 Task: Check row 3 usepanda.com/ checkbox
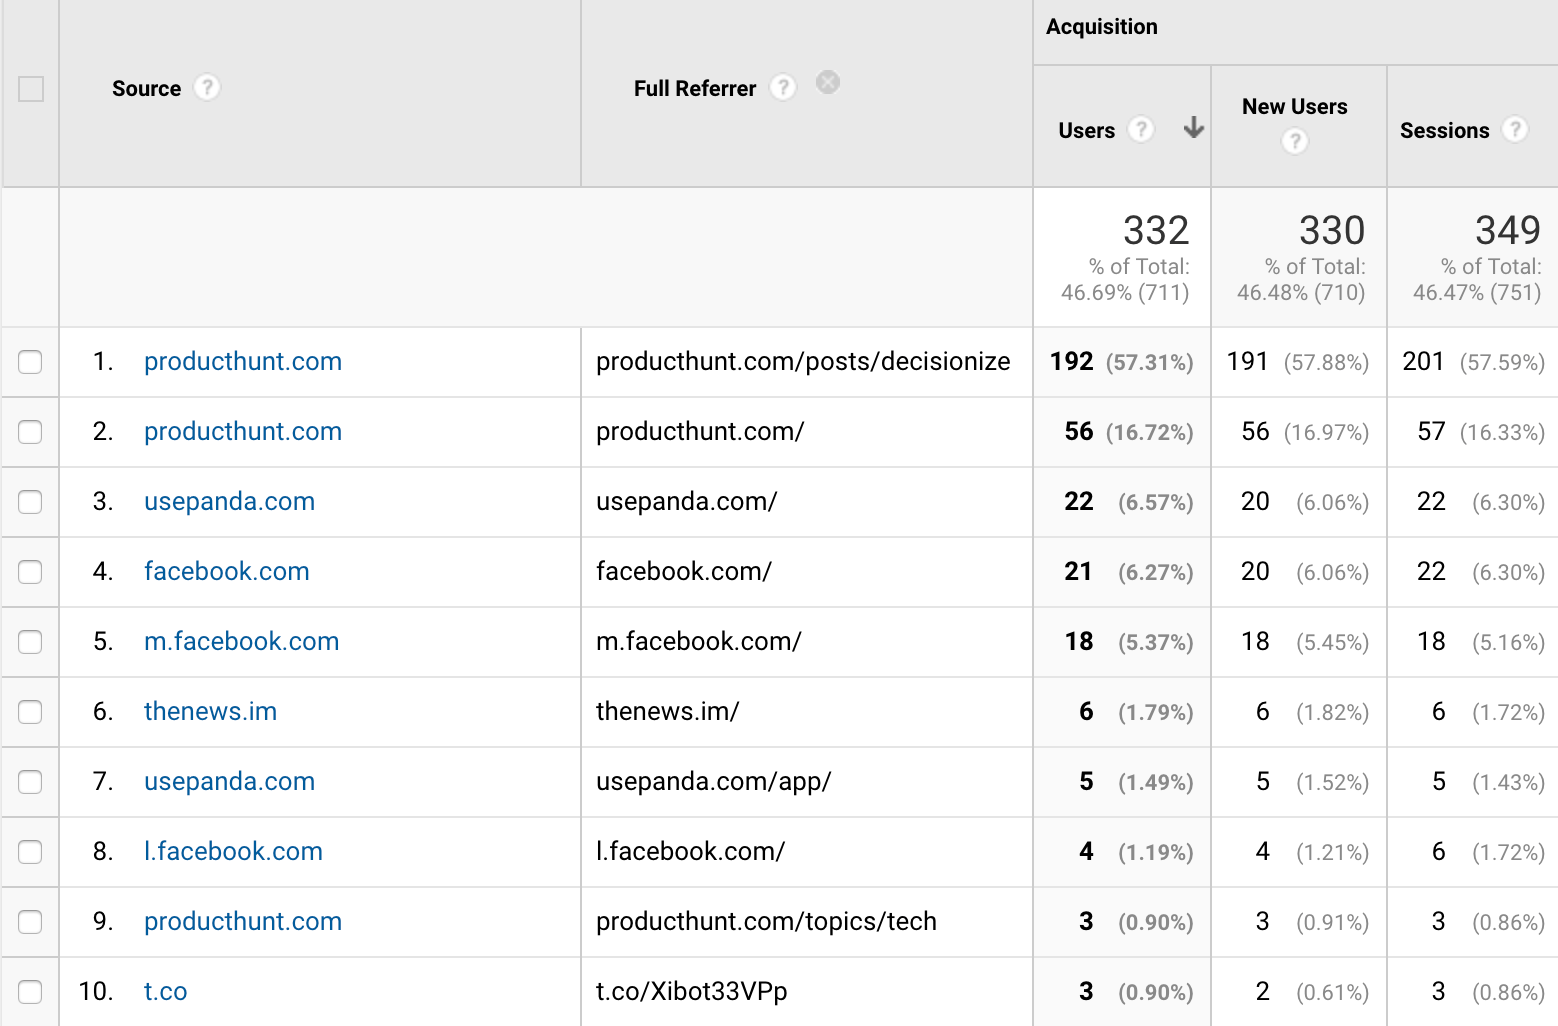click(30, 502)
